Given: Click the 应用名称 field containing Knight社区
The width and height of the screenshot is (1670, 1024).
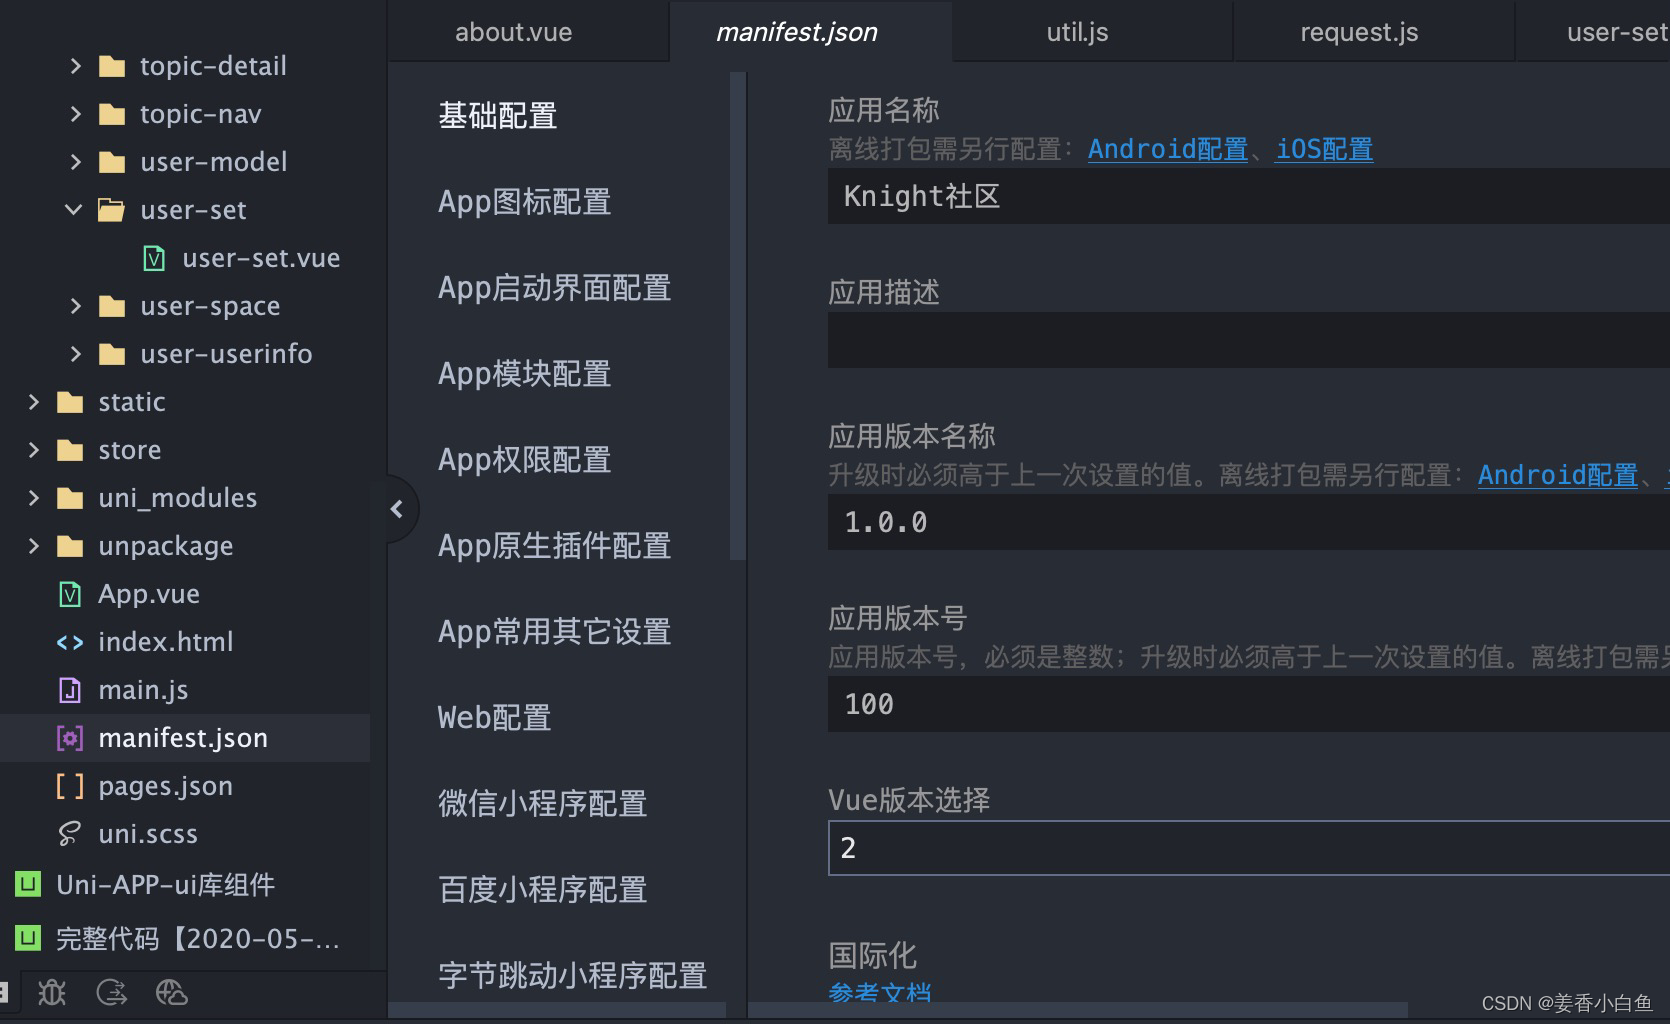Looking at the screenshot, I should click(x=1249, y=196).
